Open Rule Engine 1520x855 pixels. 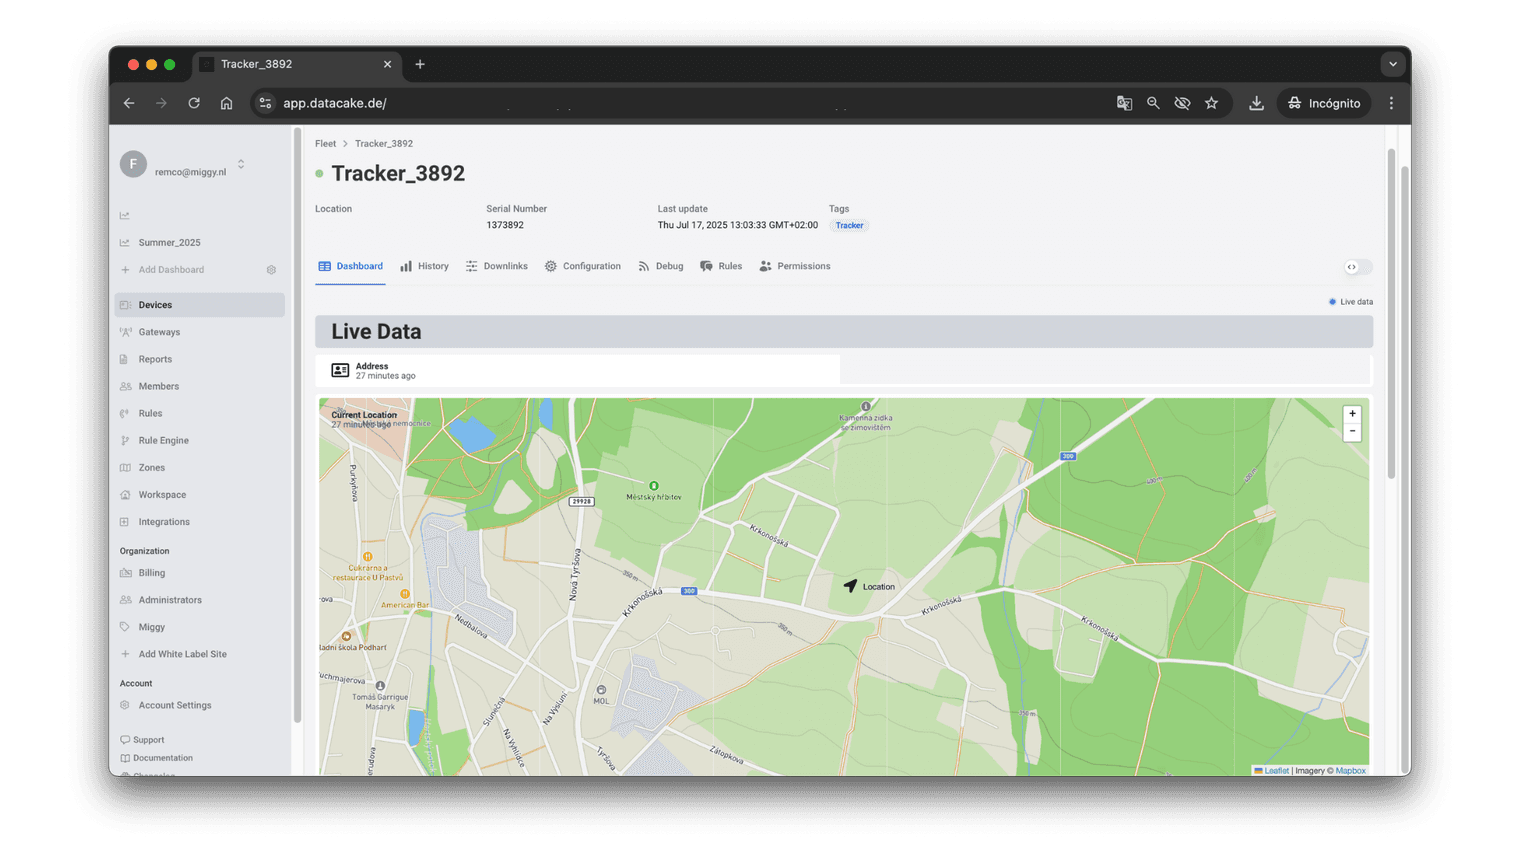pos(163,440)
